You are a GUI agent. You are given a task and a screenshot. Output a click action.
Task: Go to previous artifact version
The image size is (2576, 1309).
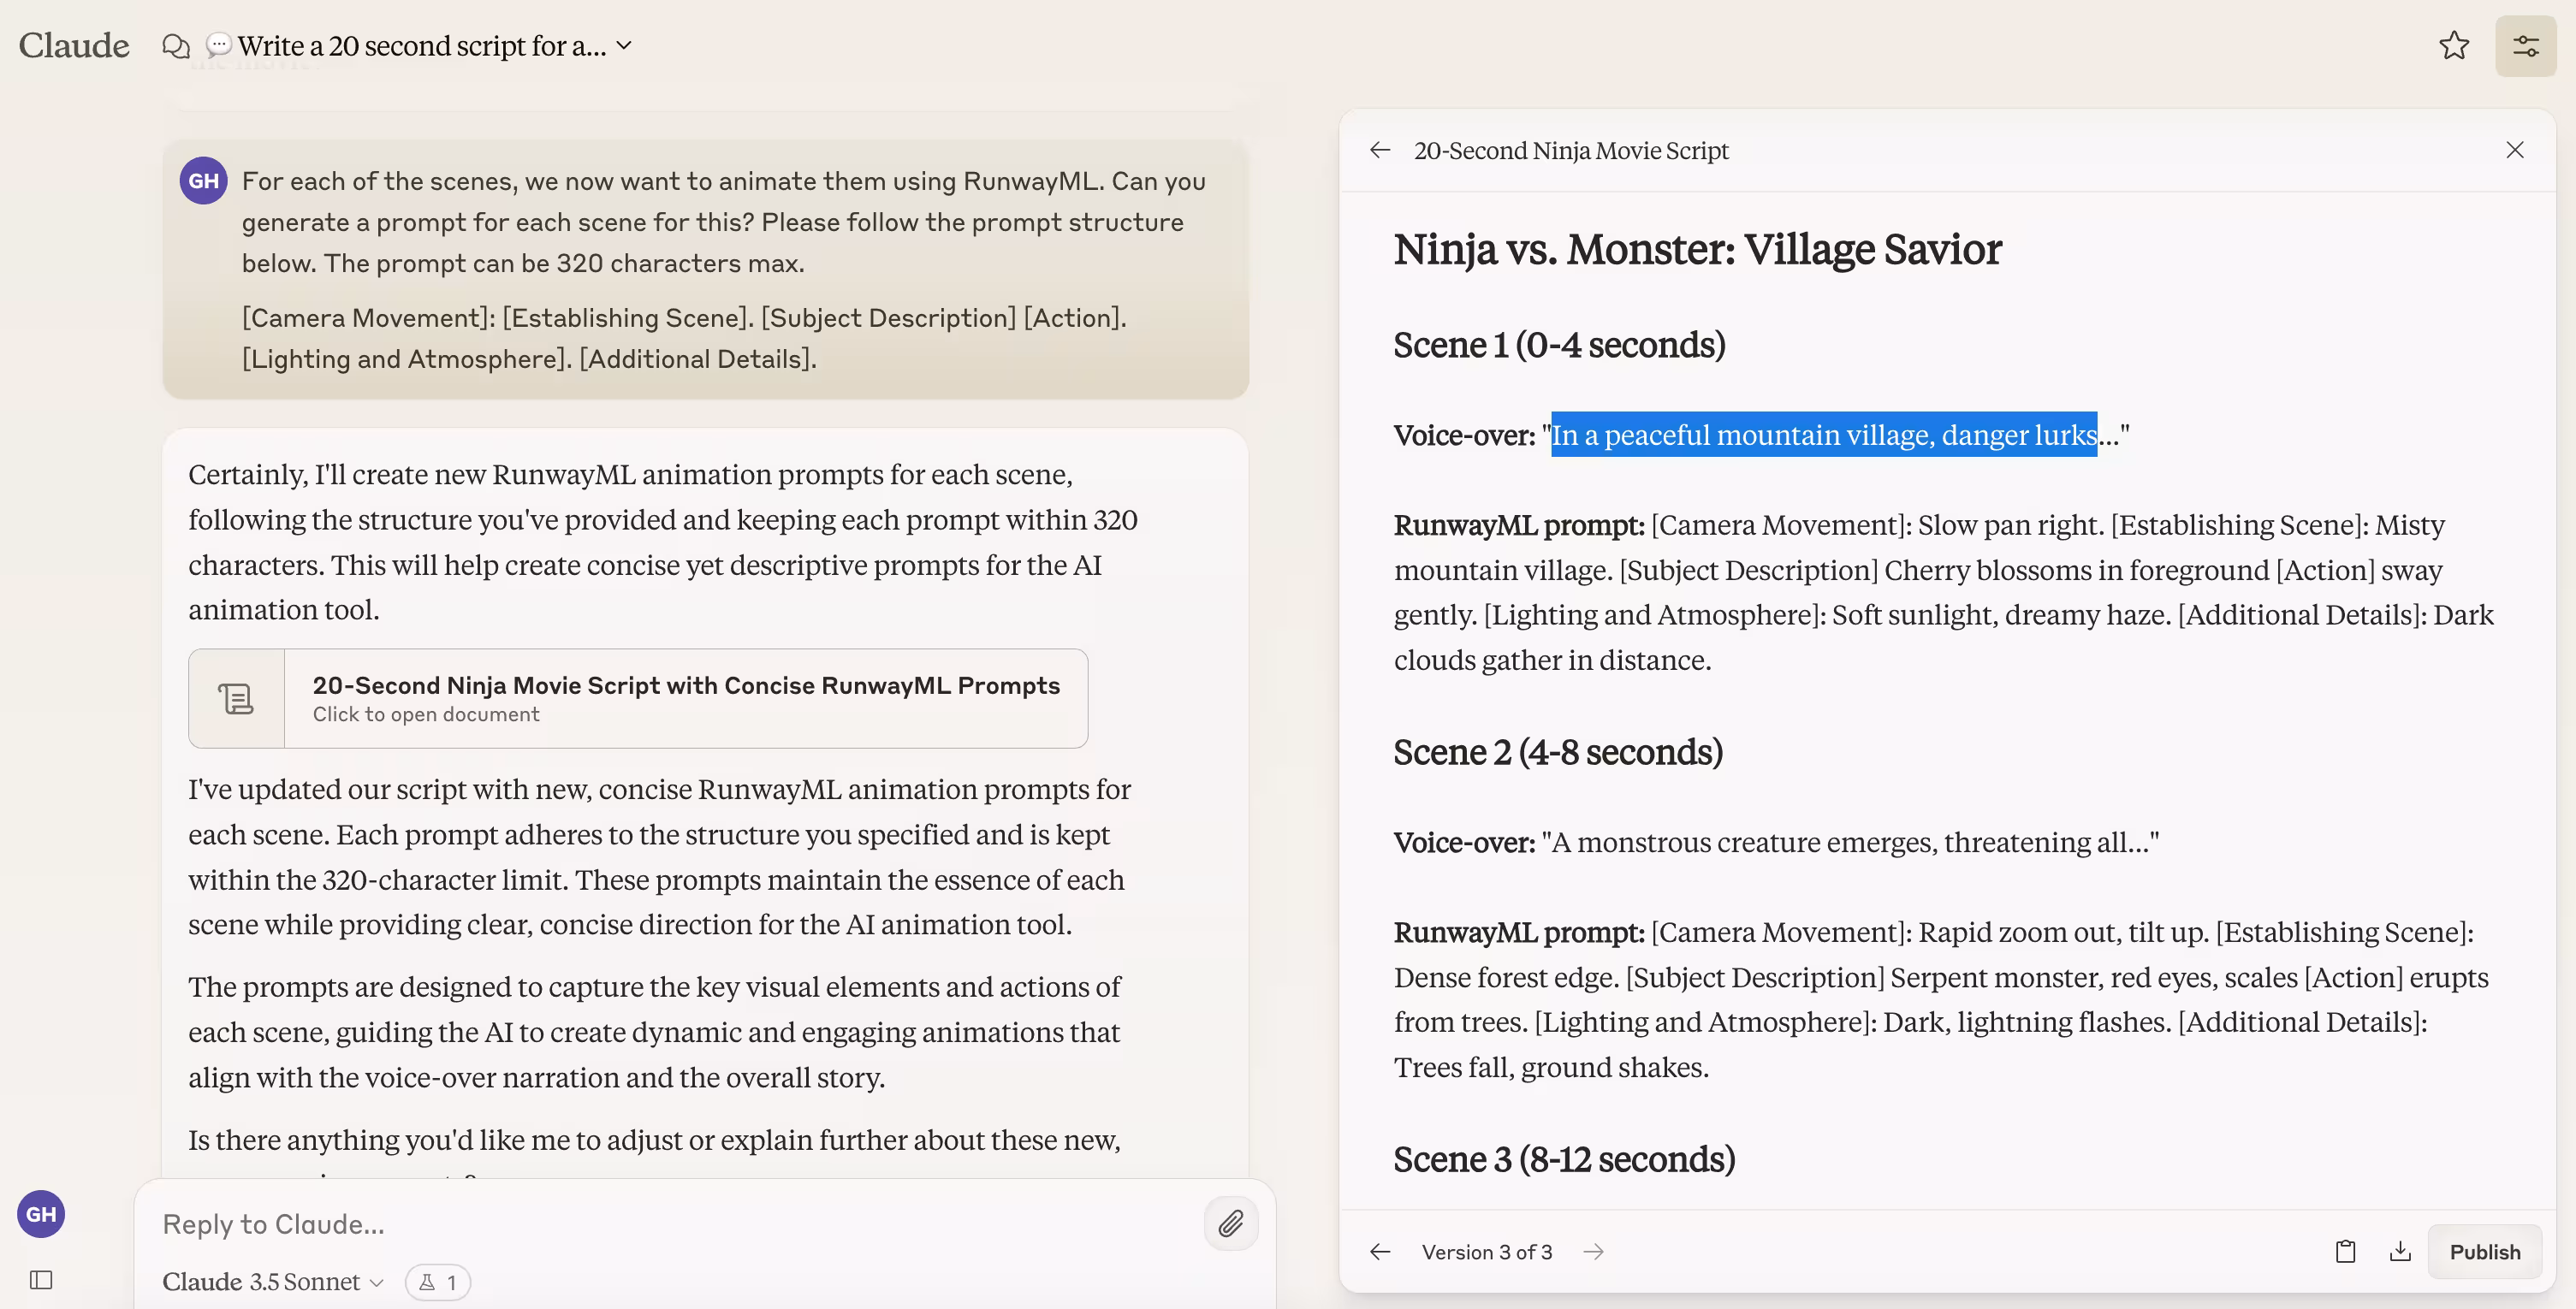click(x=1380, y=1251)
